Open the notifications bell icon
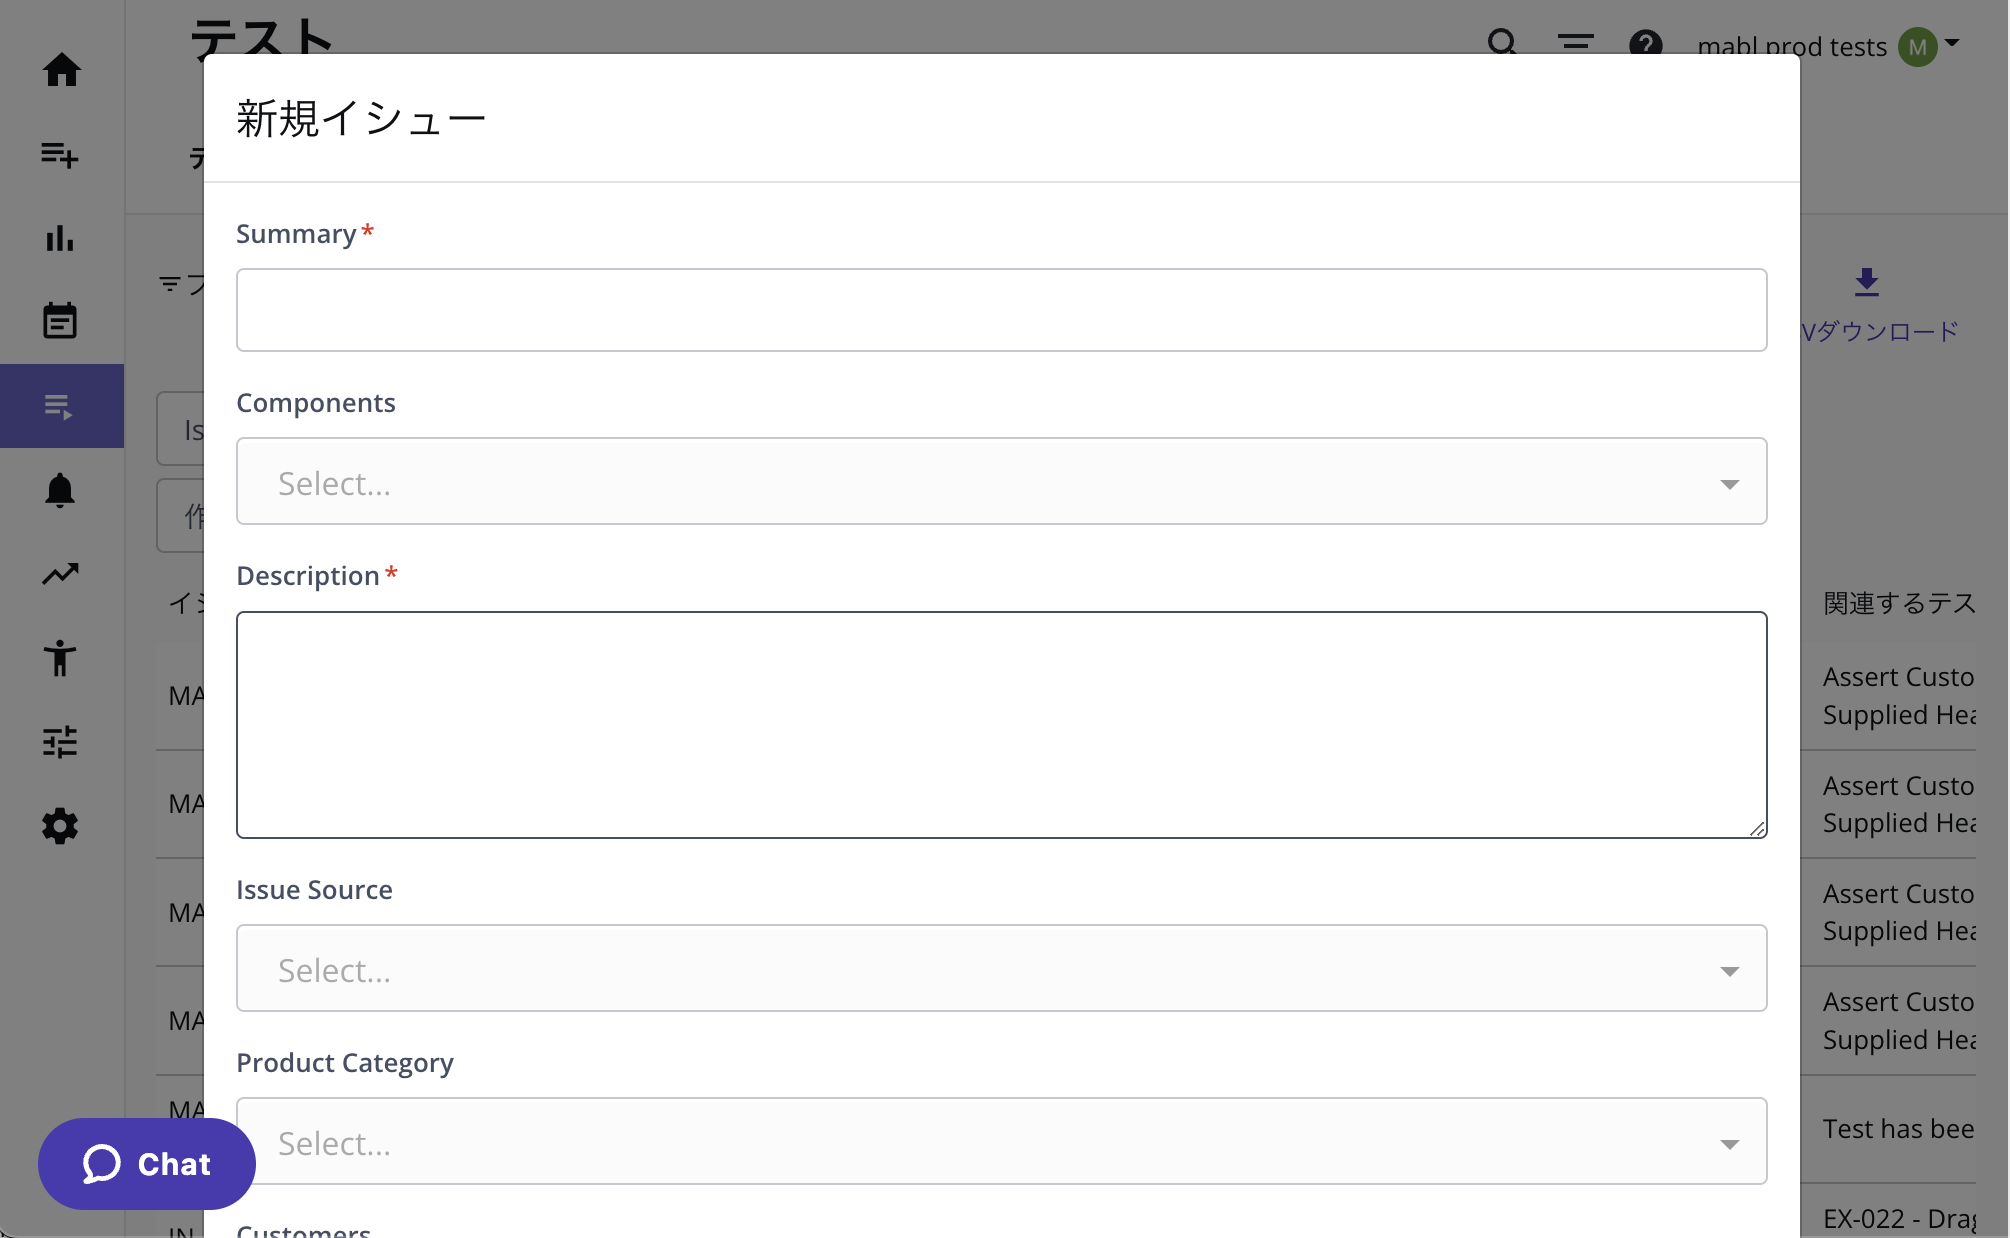Screen dimensions: 2010x1238 click(60, 491)
